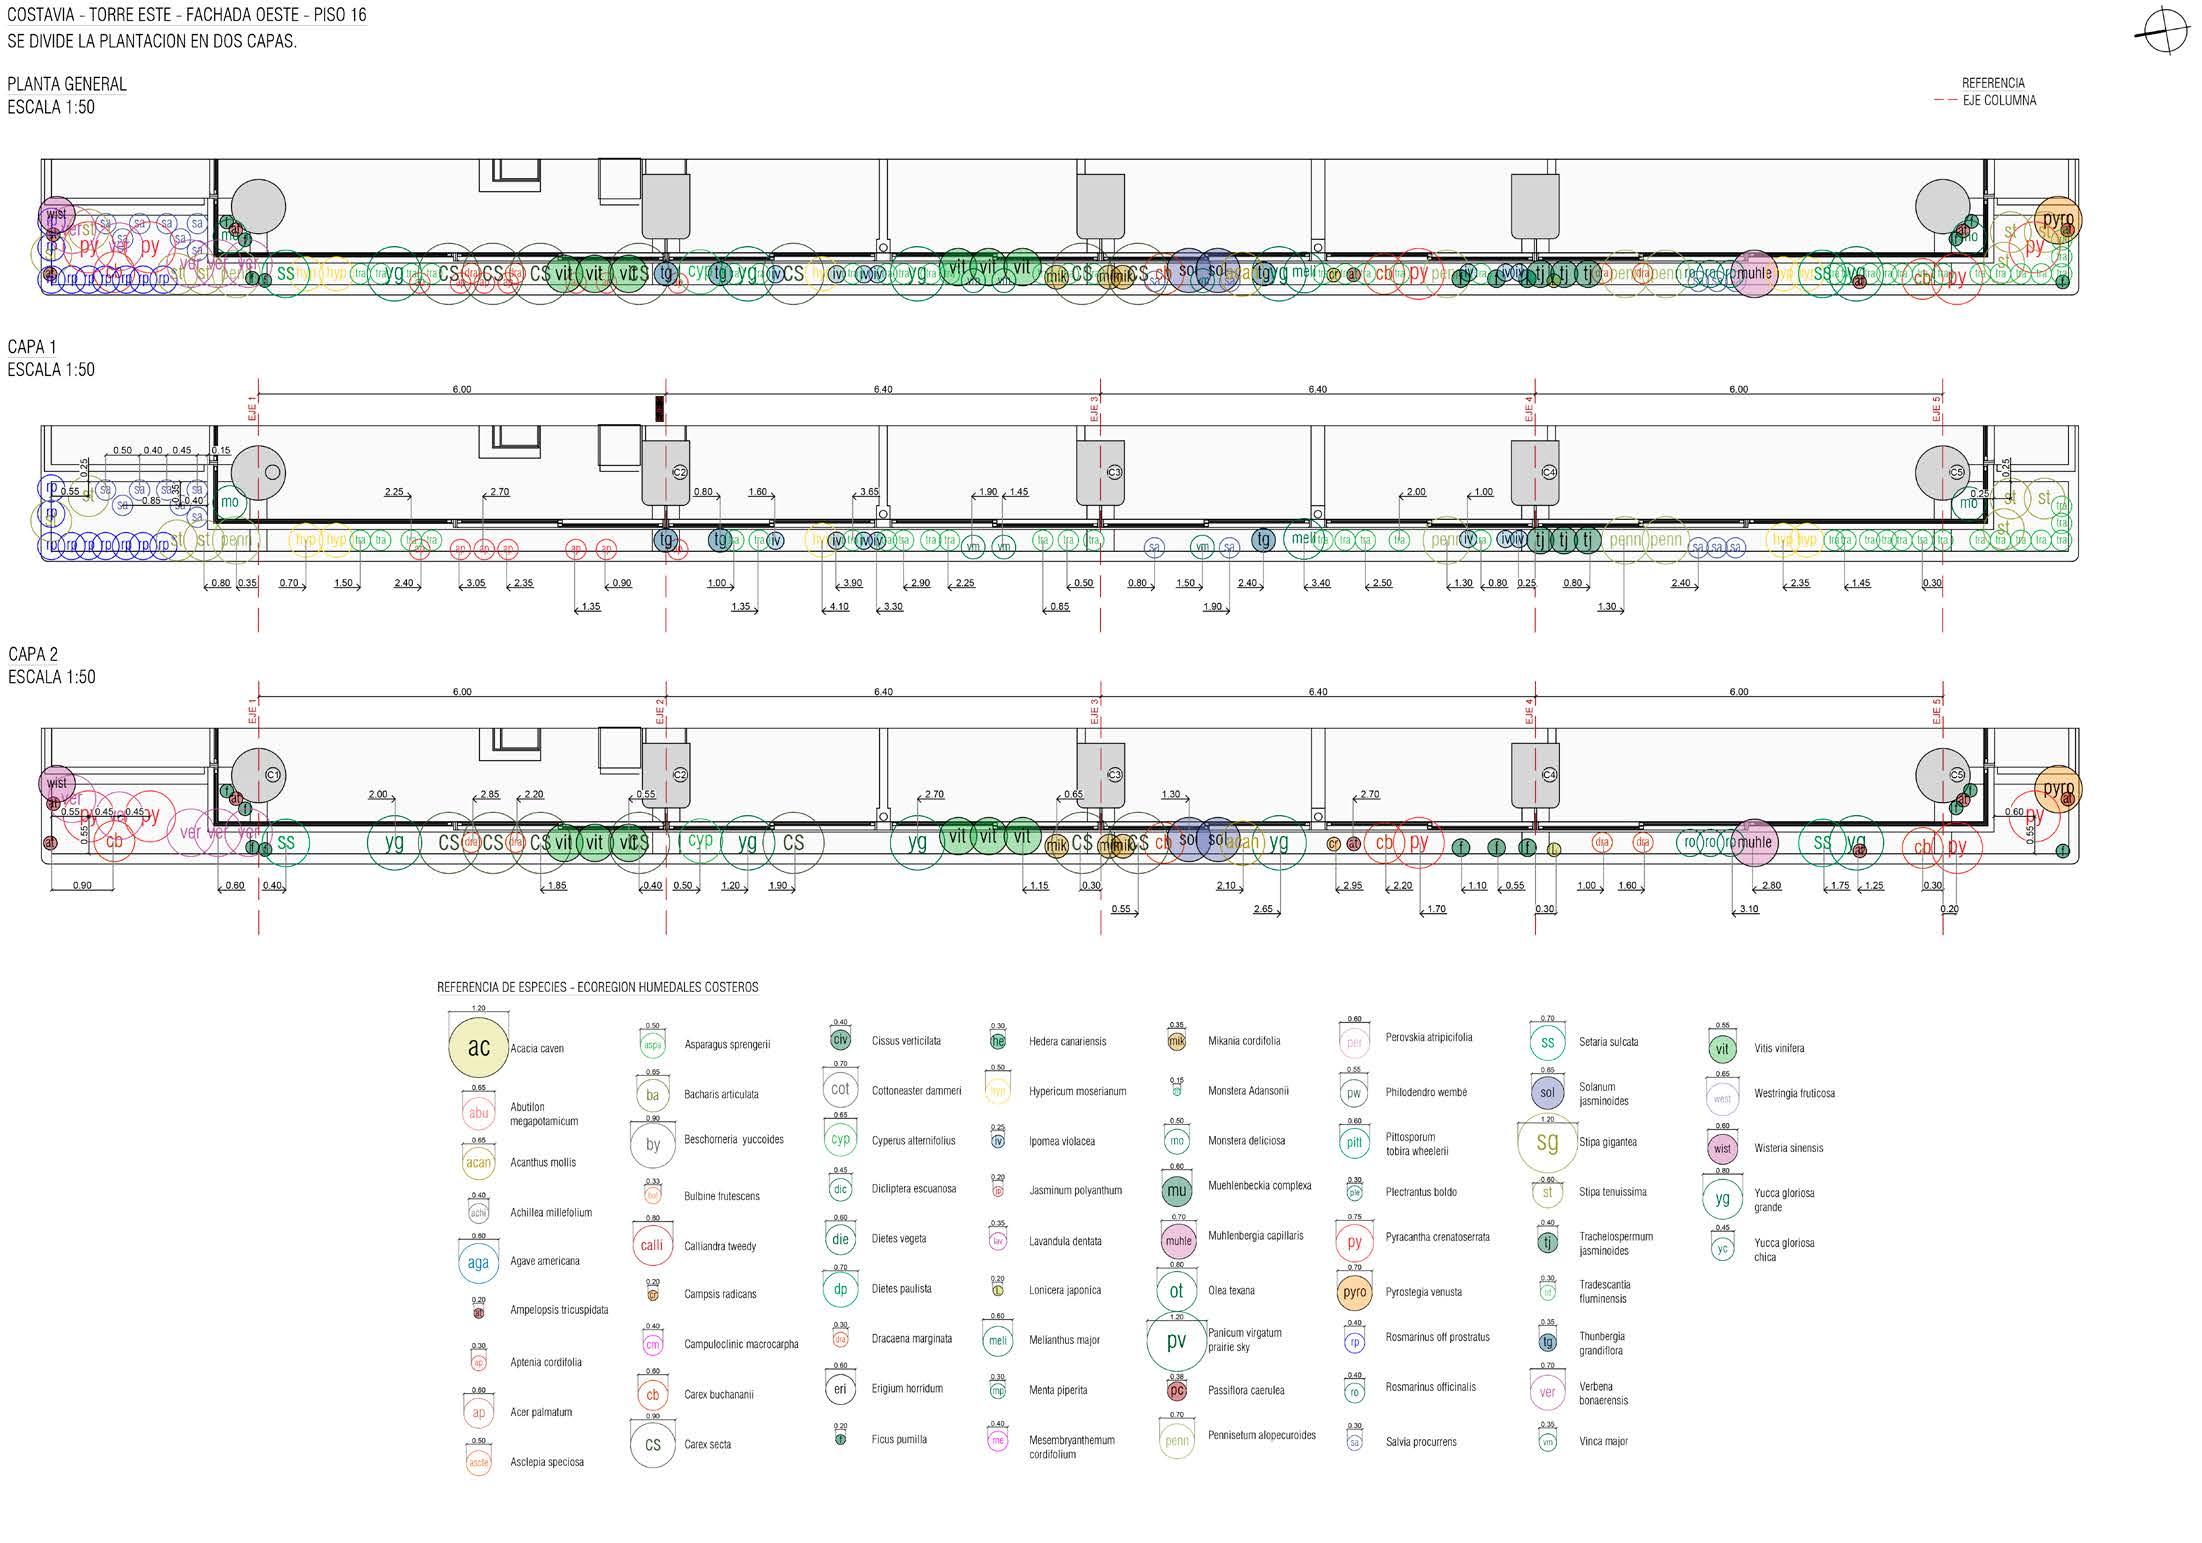Select the Carex secta 'cs' legend circle

coord(652,1444)
